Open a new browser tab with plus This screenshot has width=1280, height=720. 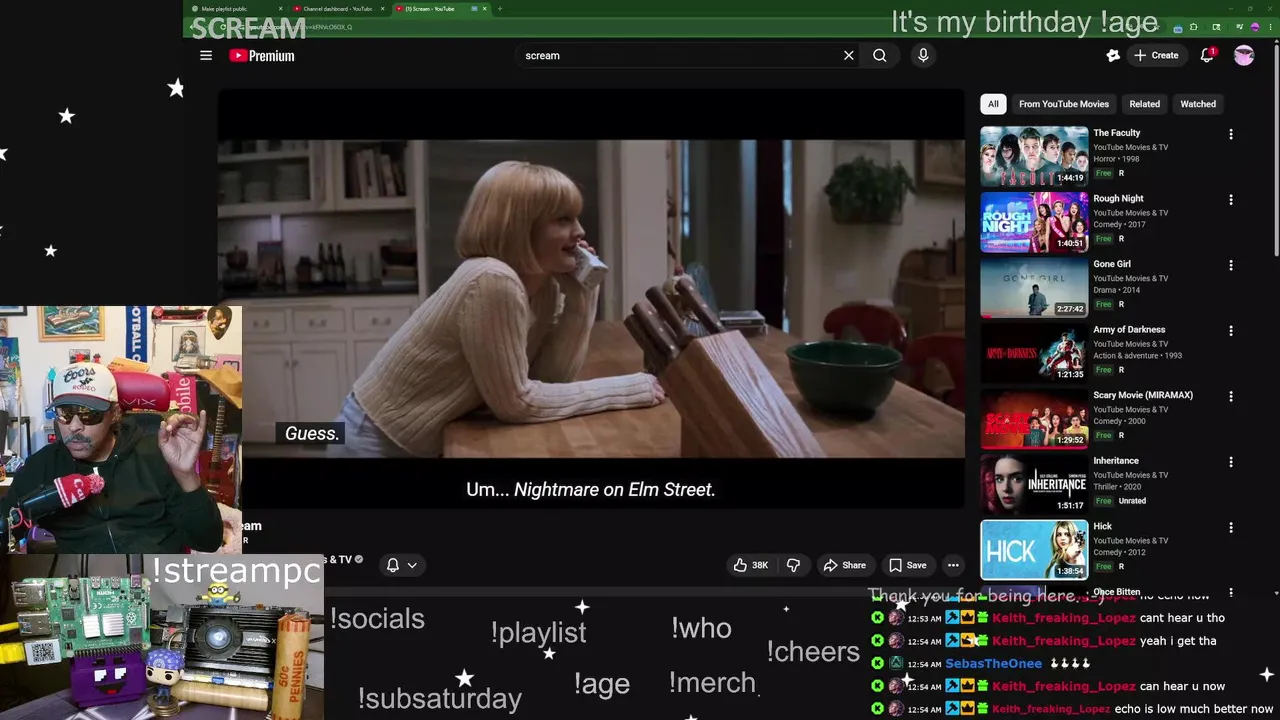(500, 9)
